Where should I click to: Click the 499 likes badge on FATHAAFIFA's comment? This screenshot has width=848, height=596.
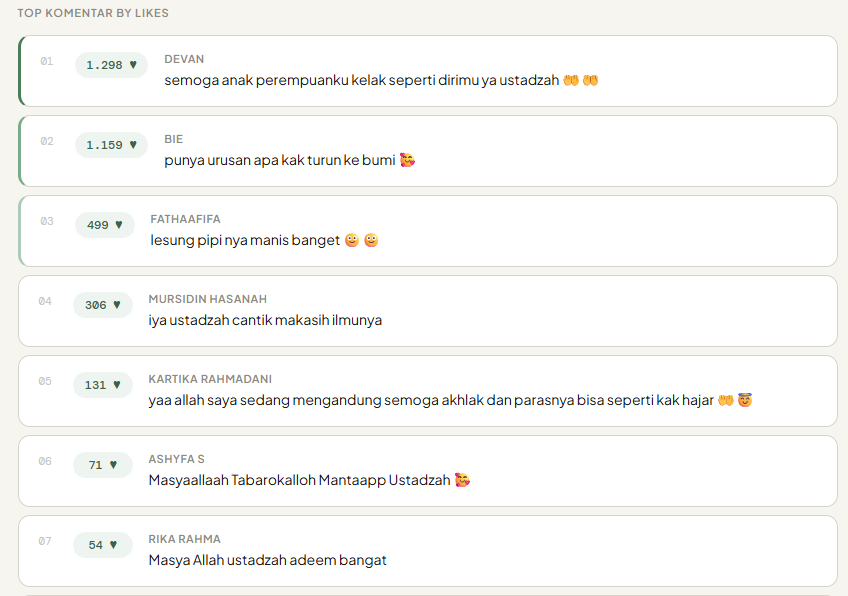click(x=105, y=225)
